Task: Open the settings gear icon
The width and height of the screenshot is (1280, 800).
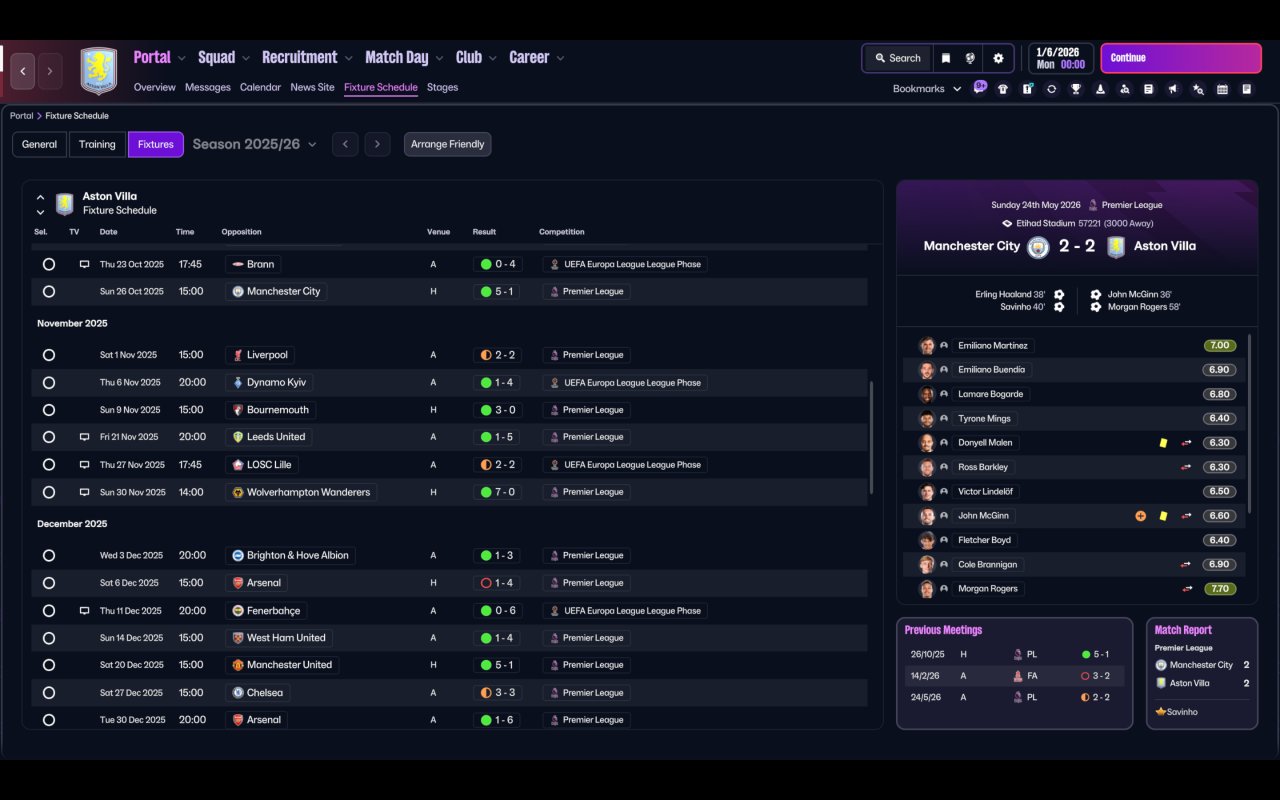Action: tap(998, 58)
